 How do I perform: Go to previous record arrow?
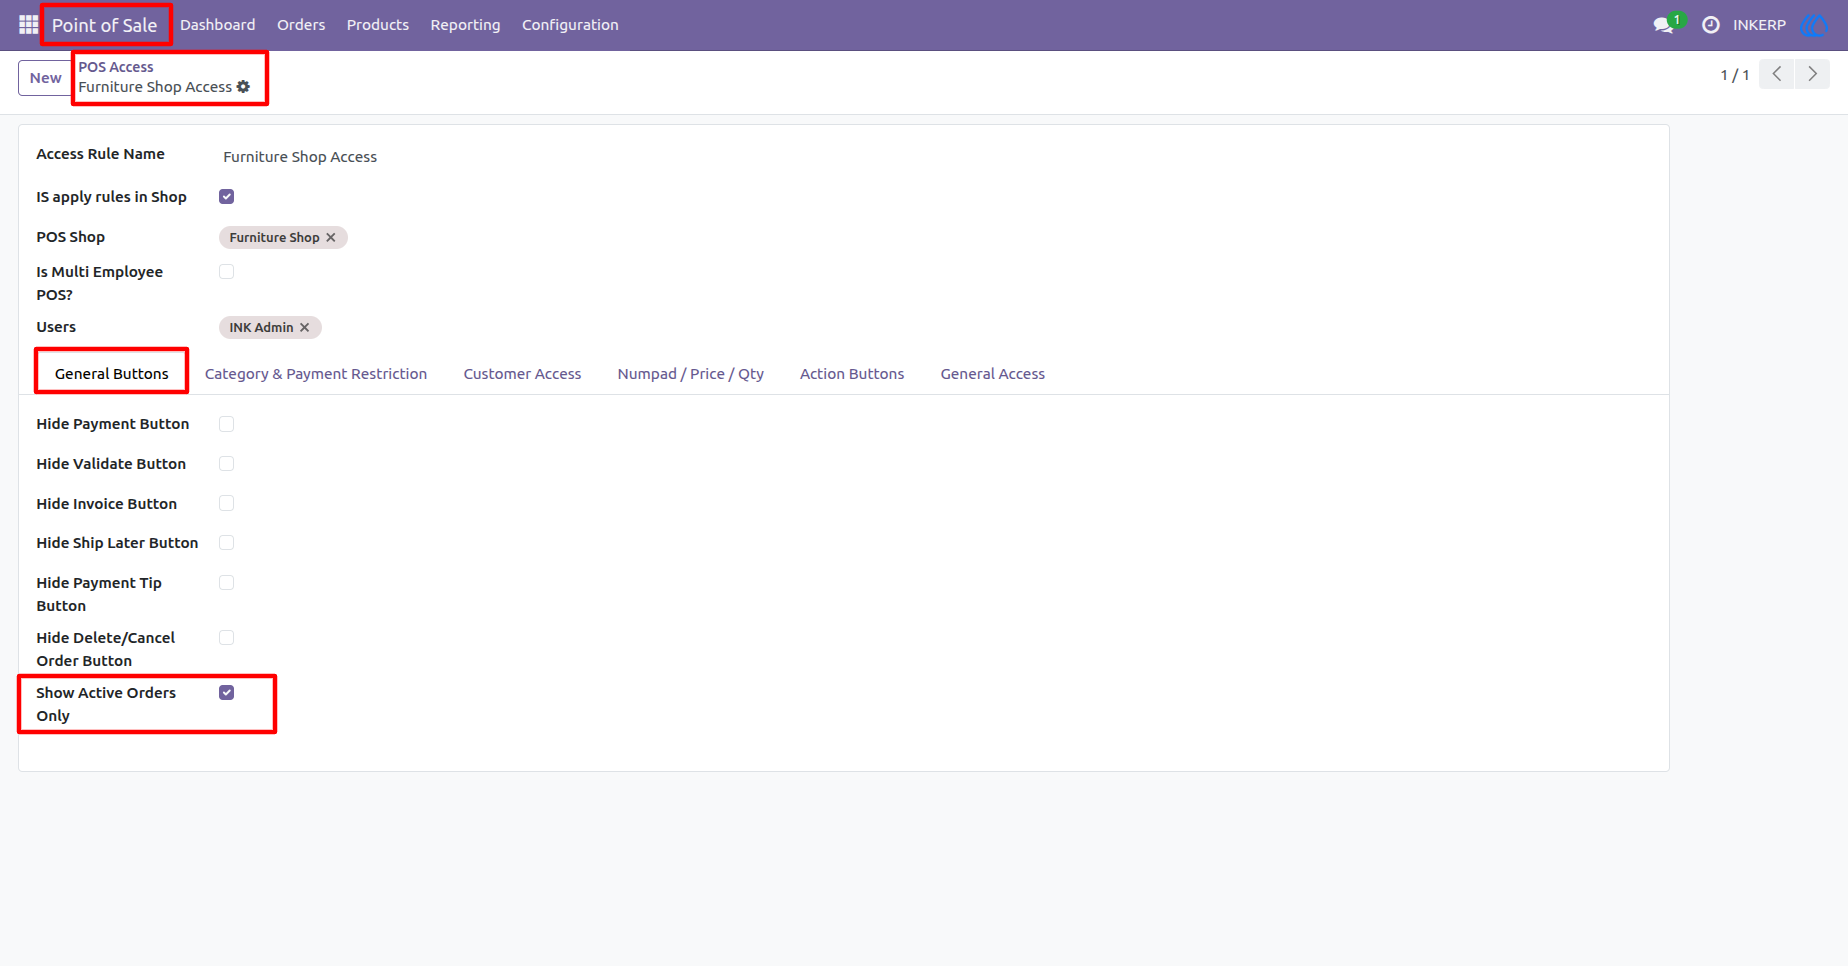pyautogui.click(x=1777, y=74)
